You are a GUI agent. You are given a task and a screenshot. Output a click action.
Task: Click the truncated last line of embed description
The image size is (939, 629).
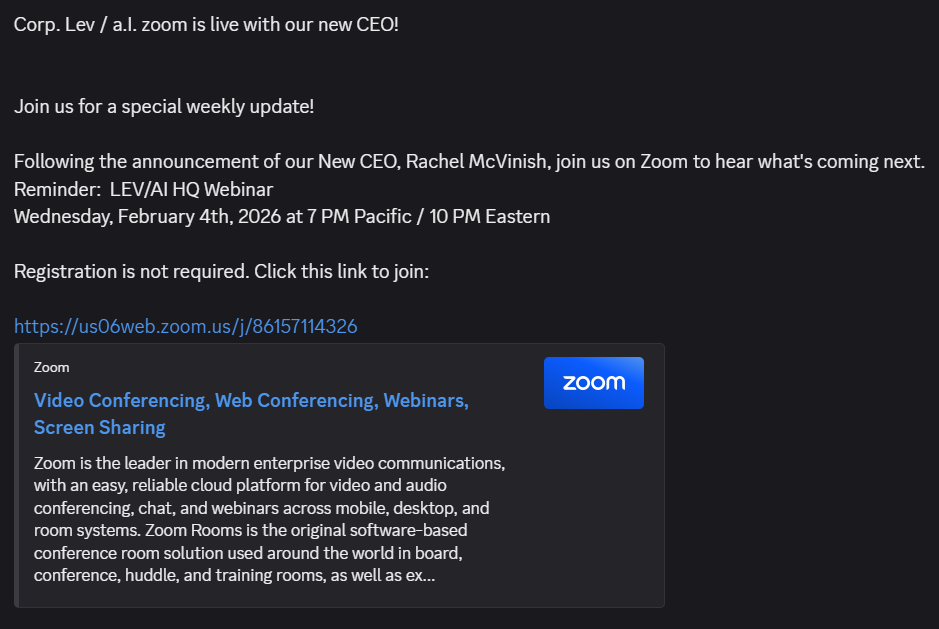[x=234, y=576]
